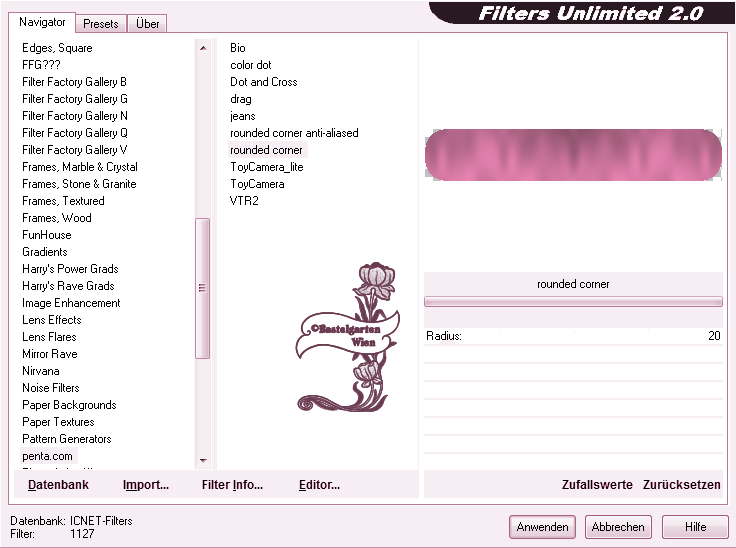The height and width of the screenshot is (548, 736).
Task: Open Filter Info...
Action: (x=232, y=485)
